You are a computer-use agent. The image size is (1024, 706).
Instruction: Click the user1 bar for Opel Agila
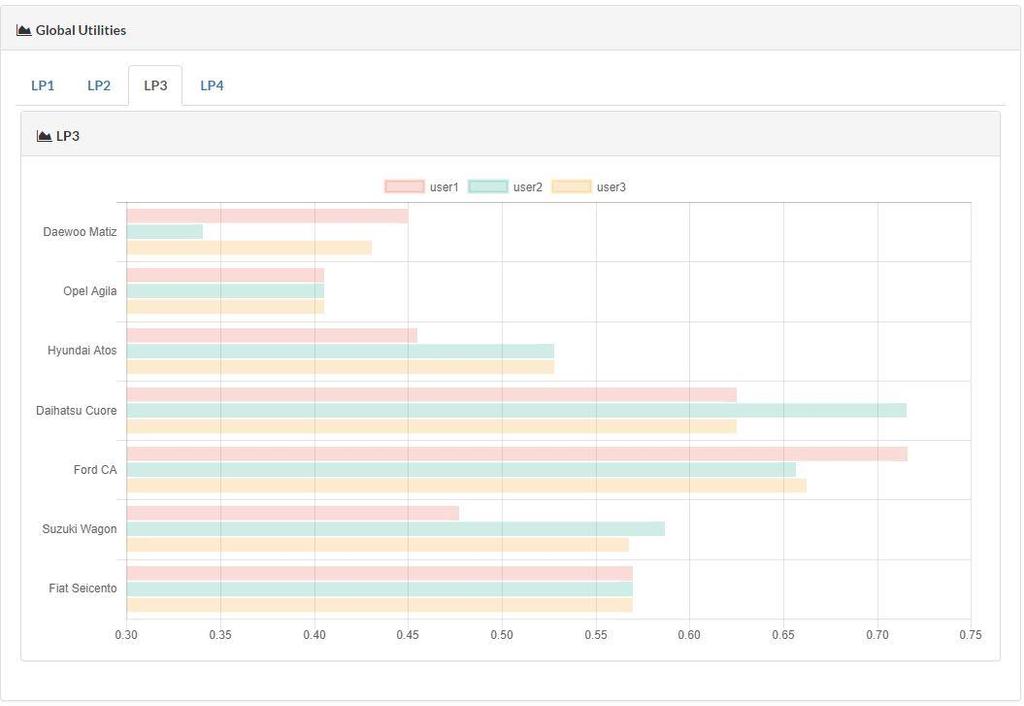click(225, 276)
